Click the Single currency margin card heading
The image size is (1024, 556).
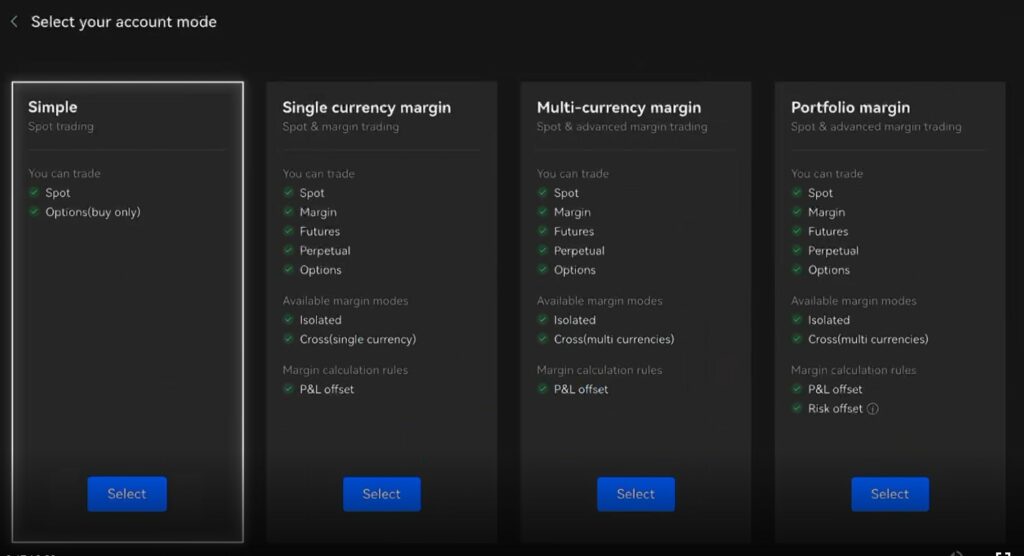coord(366,107)
